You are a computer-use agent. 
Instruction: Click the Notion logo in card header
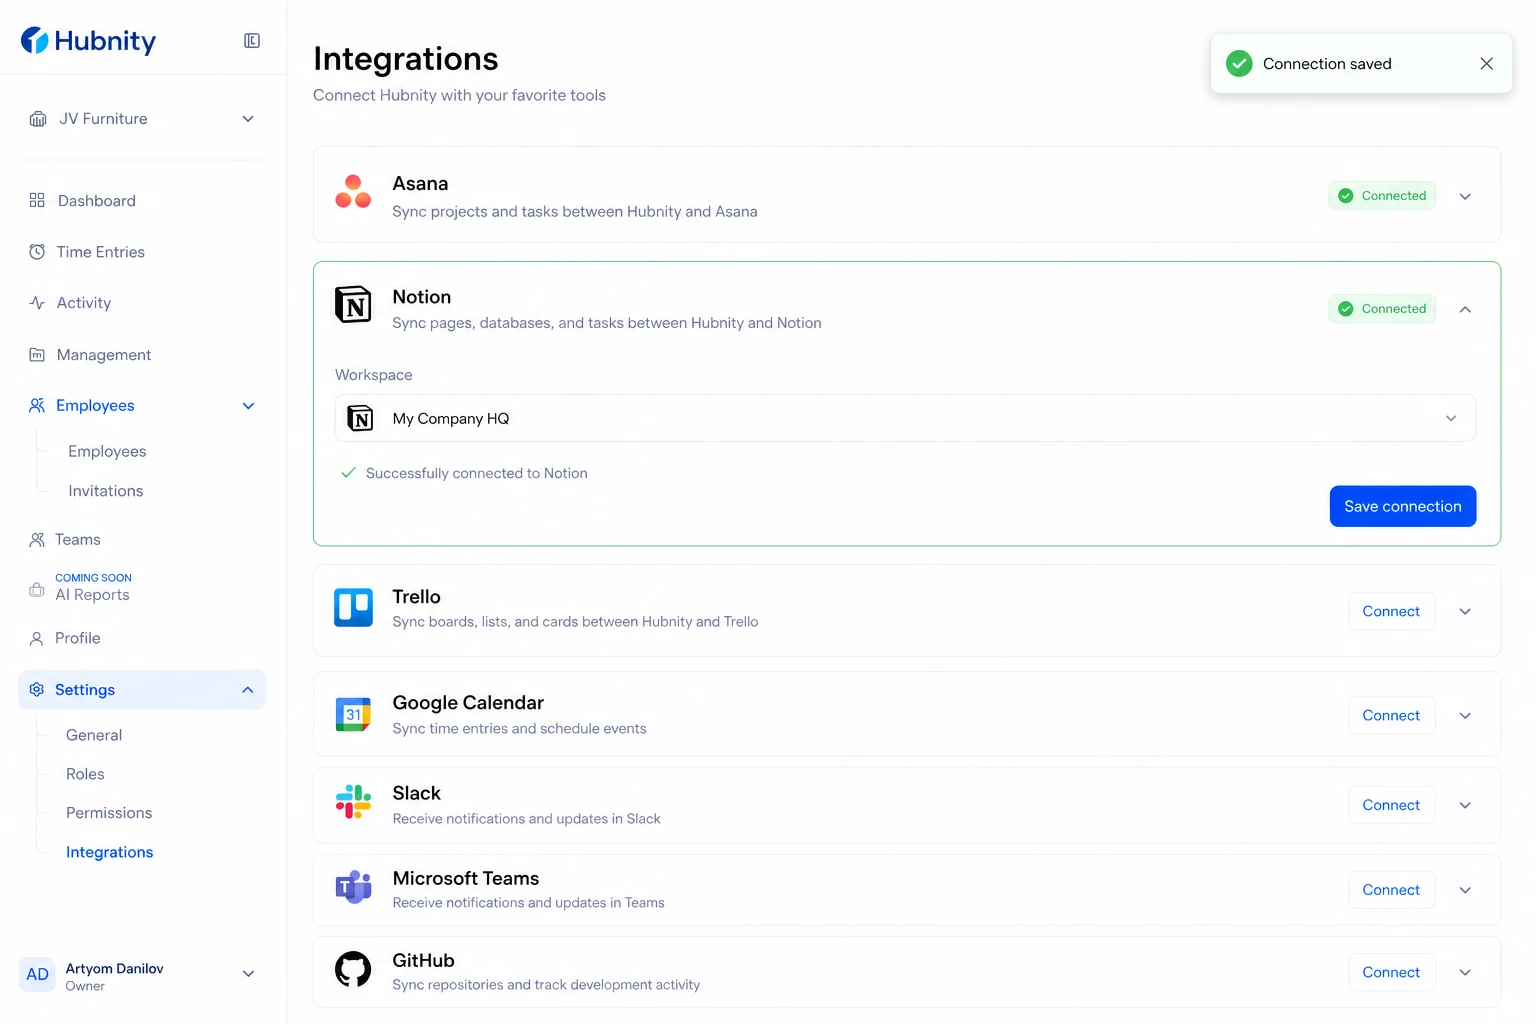353,305
